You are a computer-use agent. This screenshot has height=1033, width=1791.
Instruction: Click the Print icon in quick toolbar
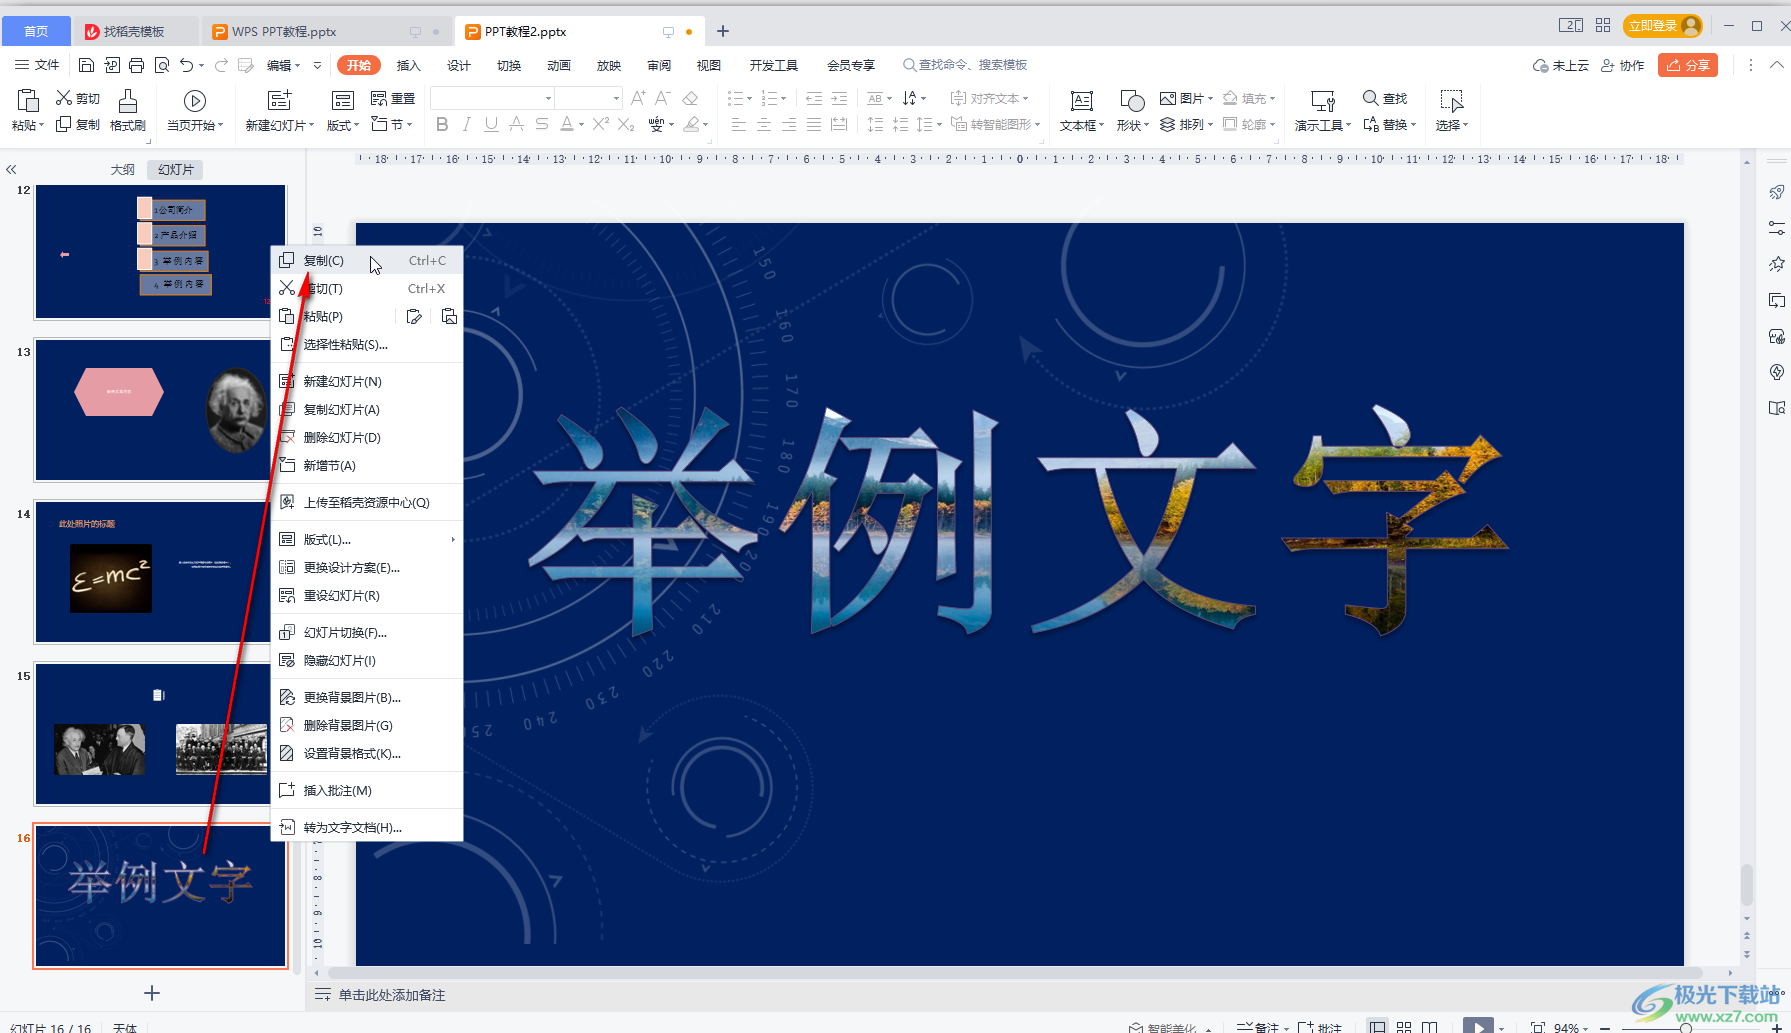137,65
